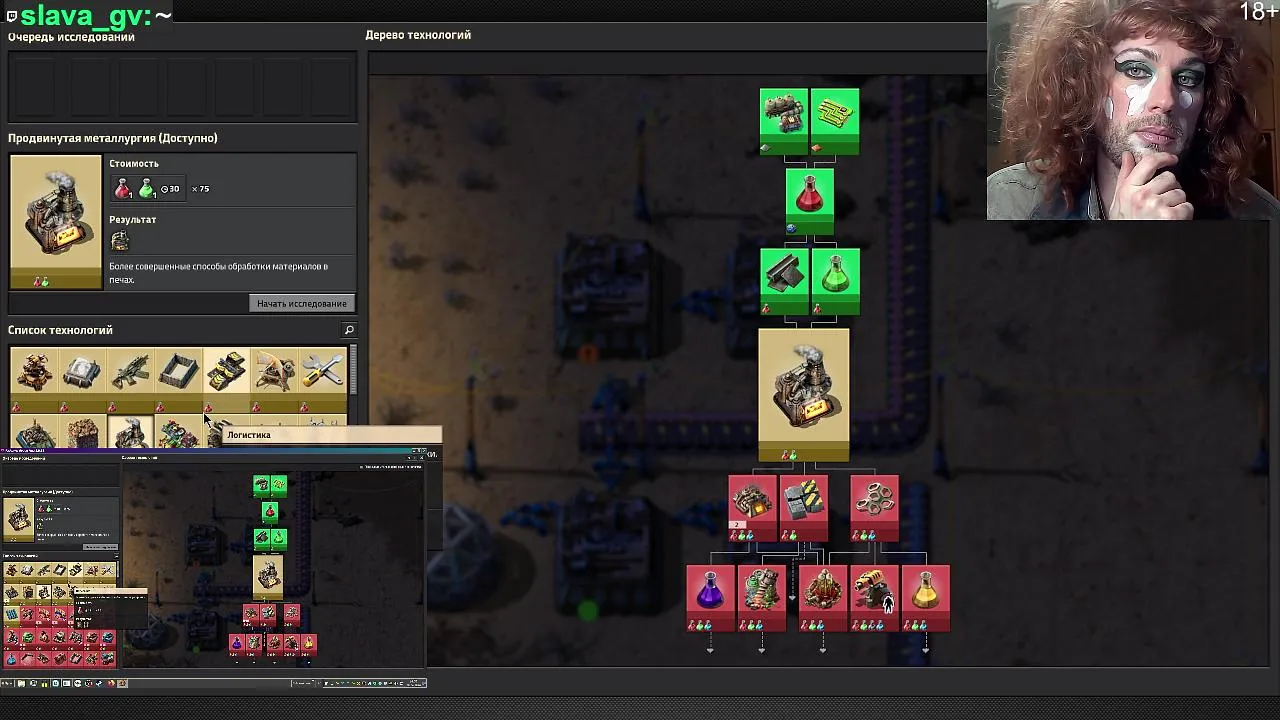This screenshot has width=1280, height=720.
Task: Click the Стоимость label
Action: (x=134, y=164)
